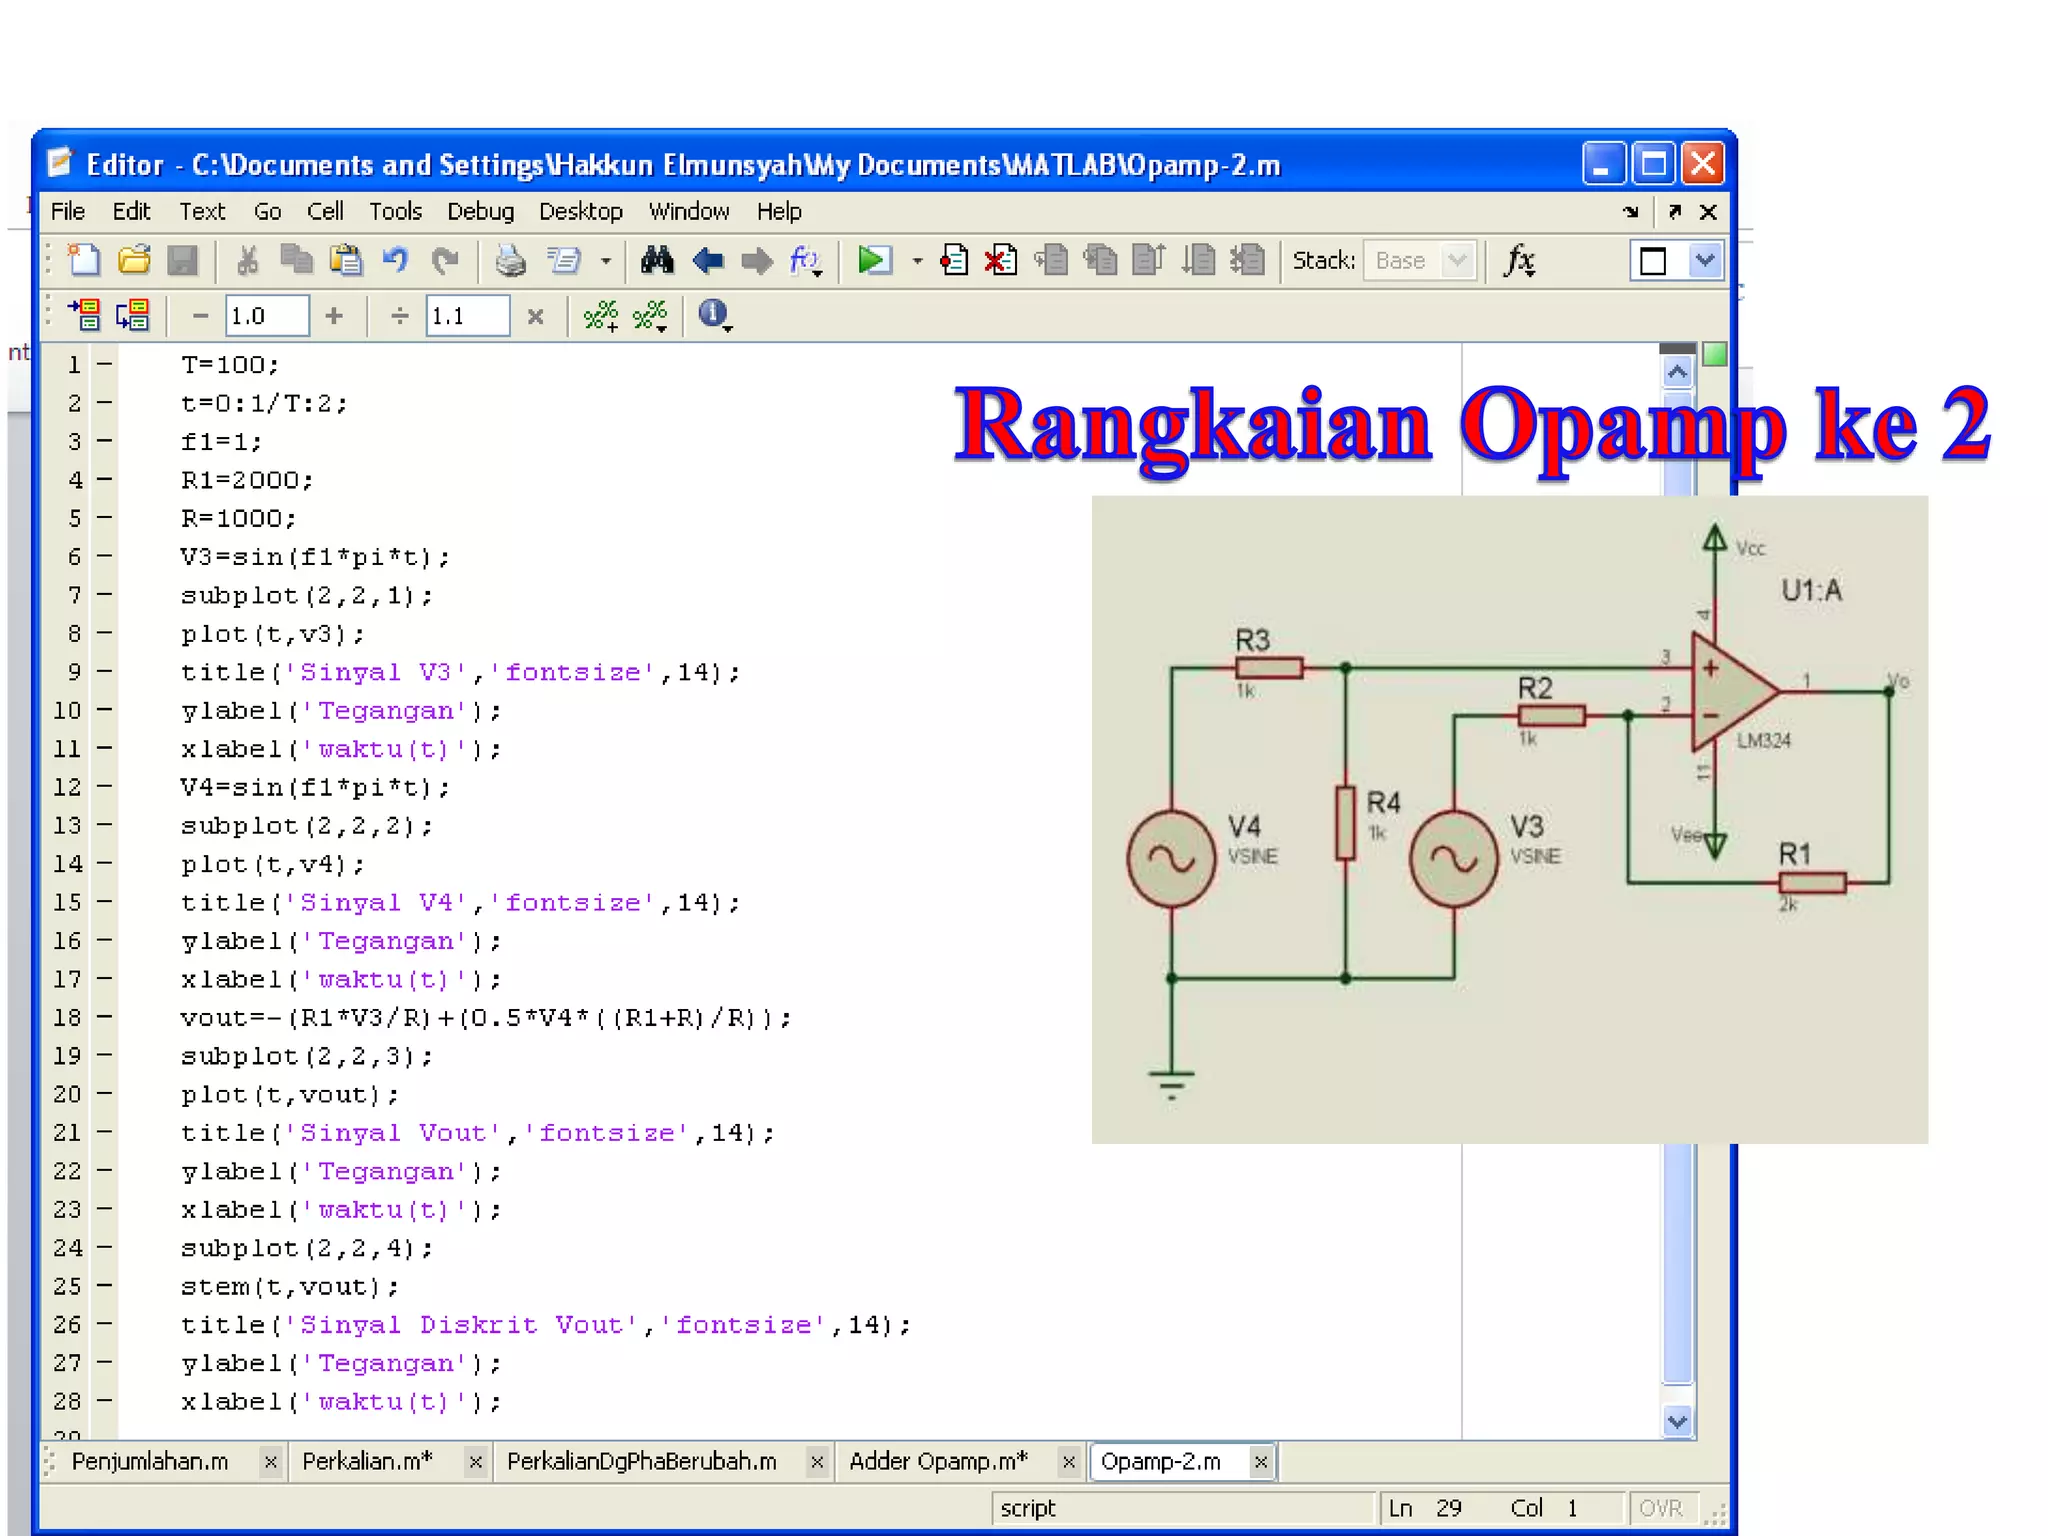Click the Clear all breakpoints icon
2048x1536 pixels.
pyautogui.click(x=1001, y=261)
